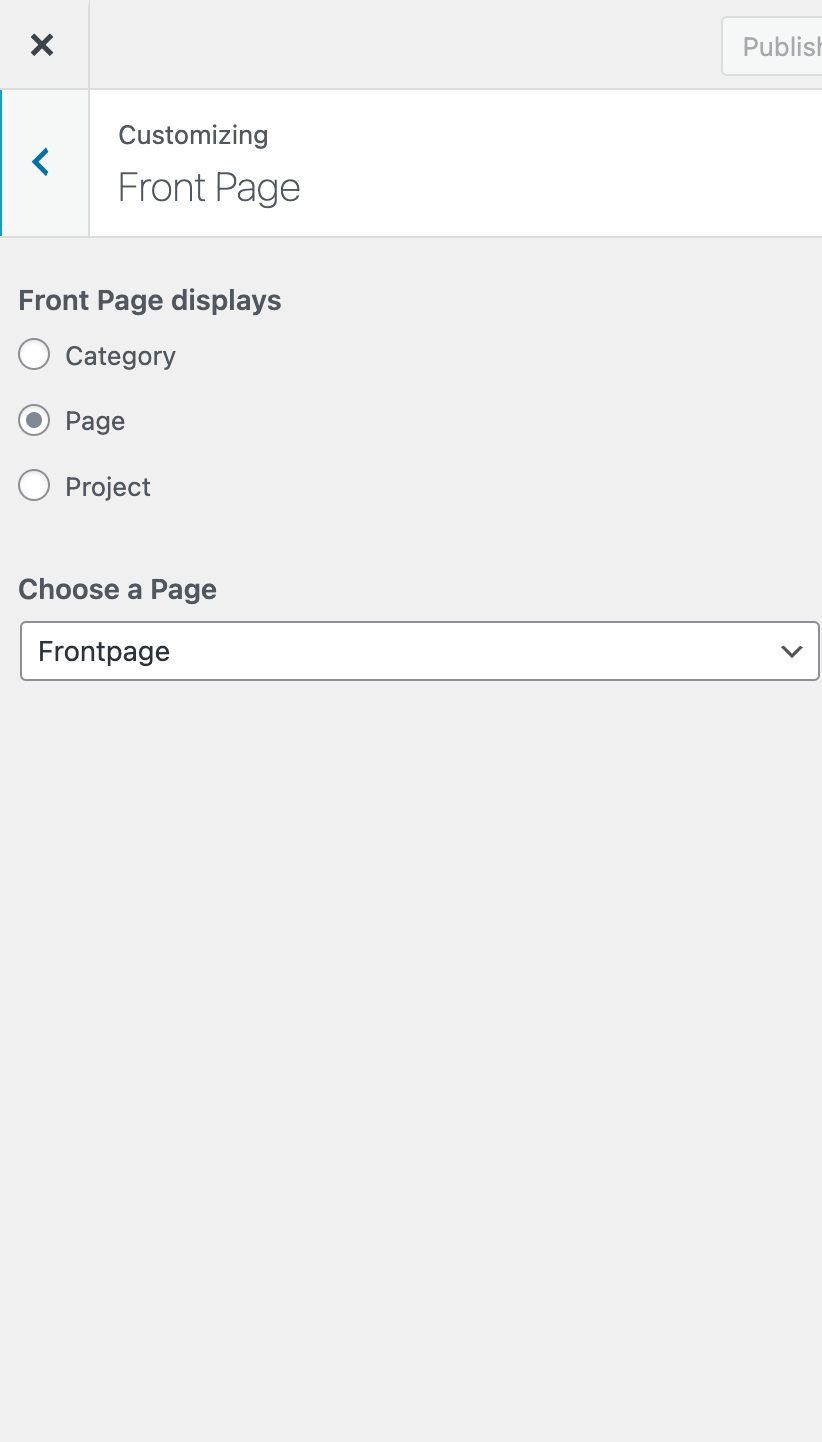Click the Front Page heading
The height and width of the screenshot is (1442, 822).
(x=208, y=187)
